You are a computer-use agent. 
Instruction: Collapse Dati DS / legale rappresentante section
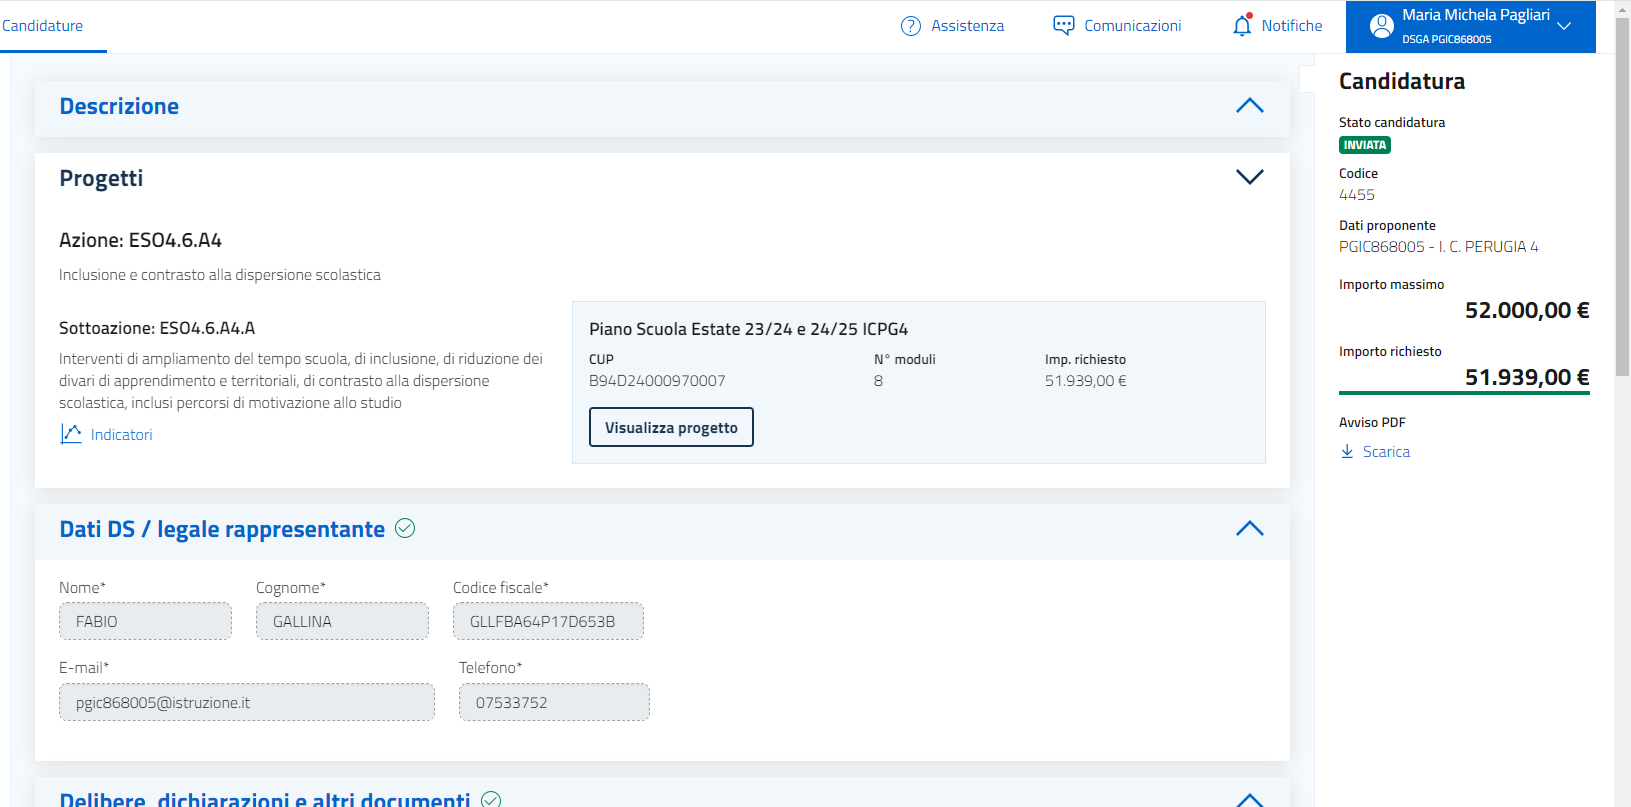1249,529
